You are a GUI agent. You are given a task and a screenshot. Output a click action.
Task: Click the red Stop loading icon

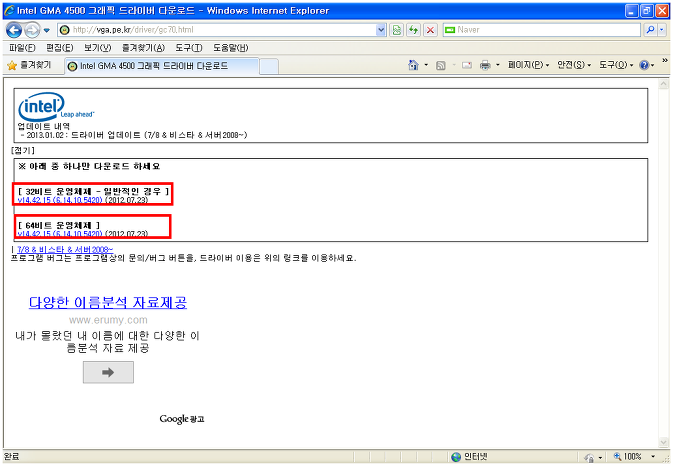(x=430, y=30)
